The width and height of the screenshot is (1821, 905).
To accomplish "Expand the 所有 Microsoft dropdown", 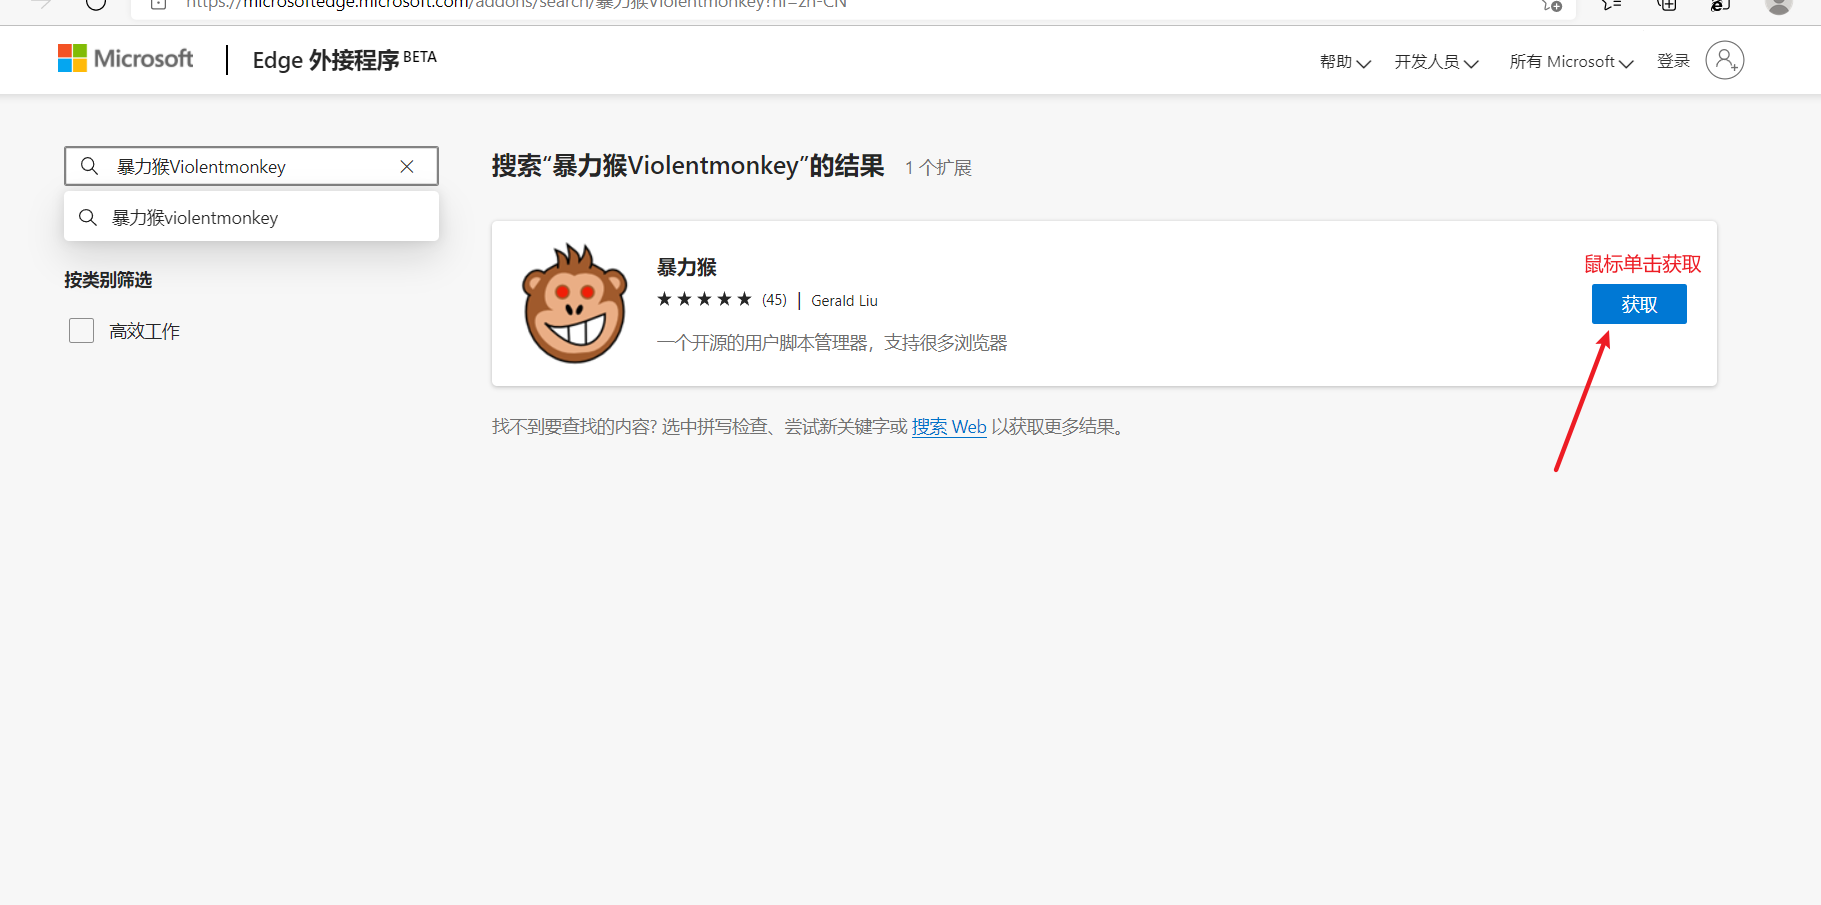I will [1571, 62].
